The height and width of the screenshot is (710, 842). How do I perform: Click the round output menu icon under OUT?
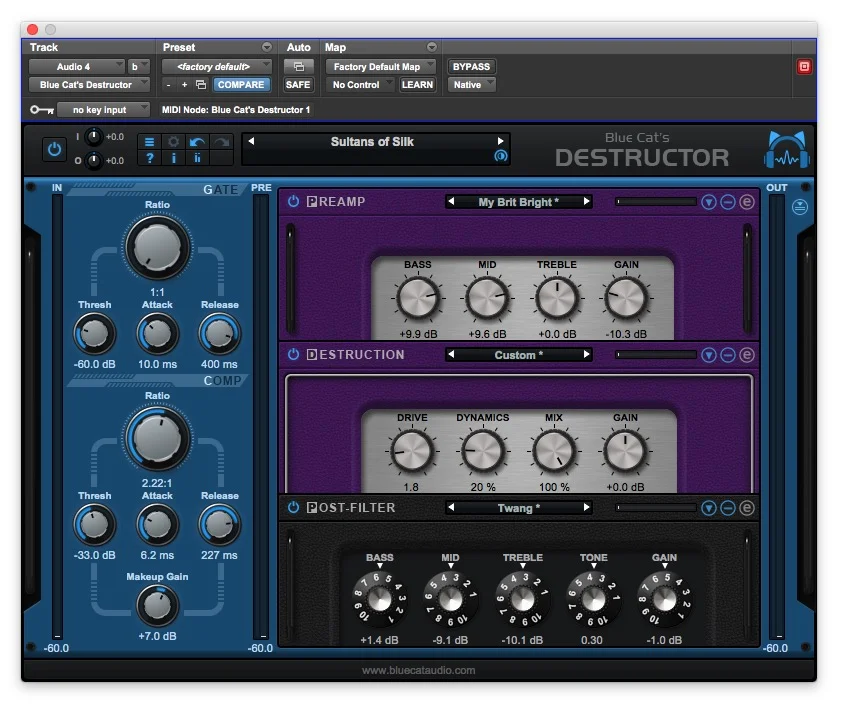coord(800,207)
